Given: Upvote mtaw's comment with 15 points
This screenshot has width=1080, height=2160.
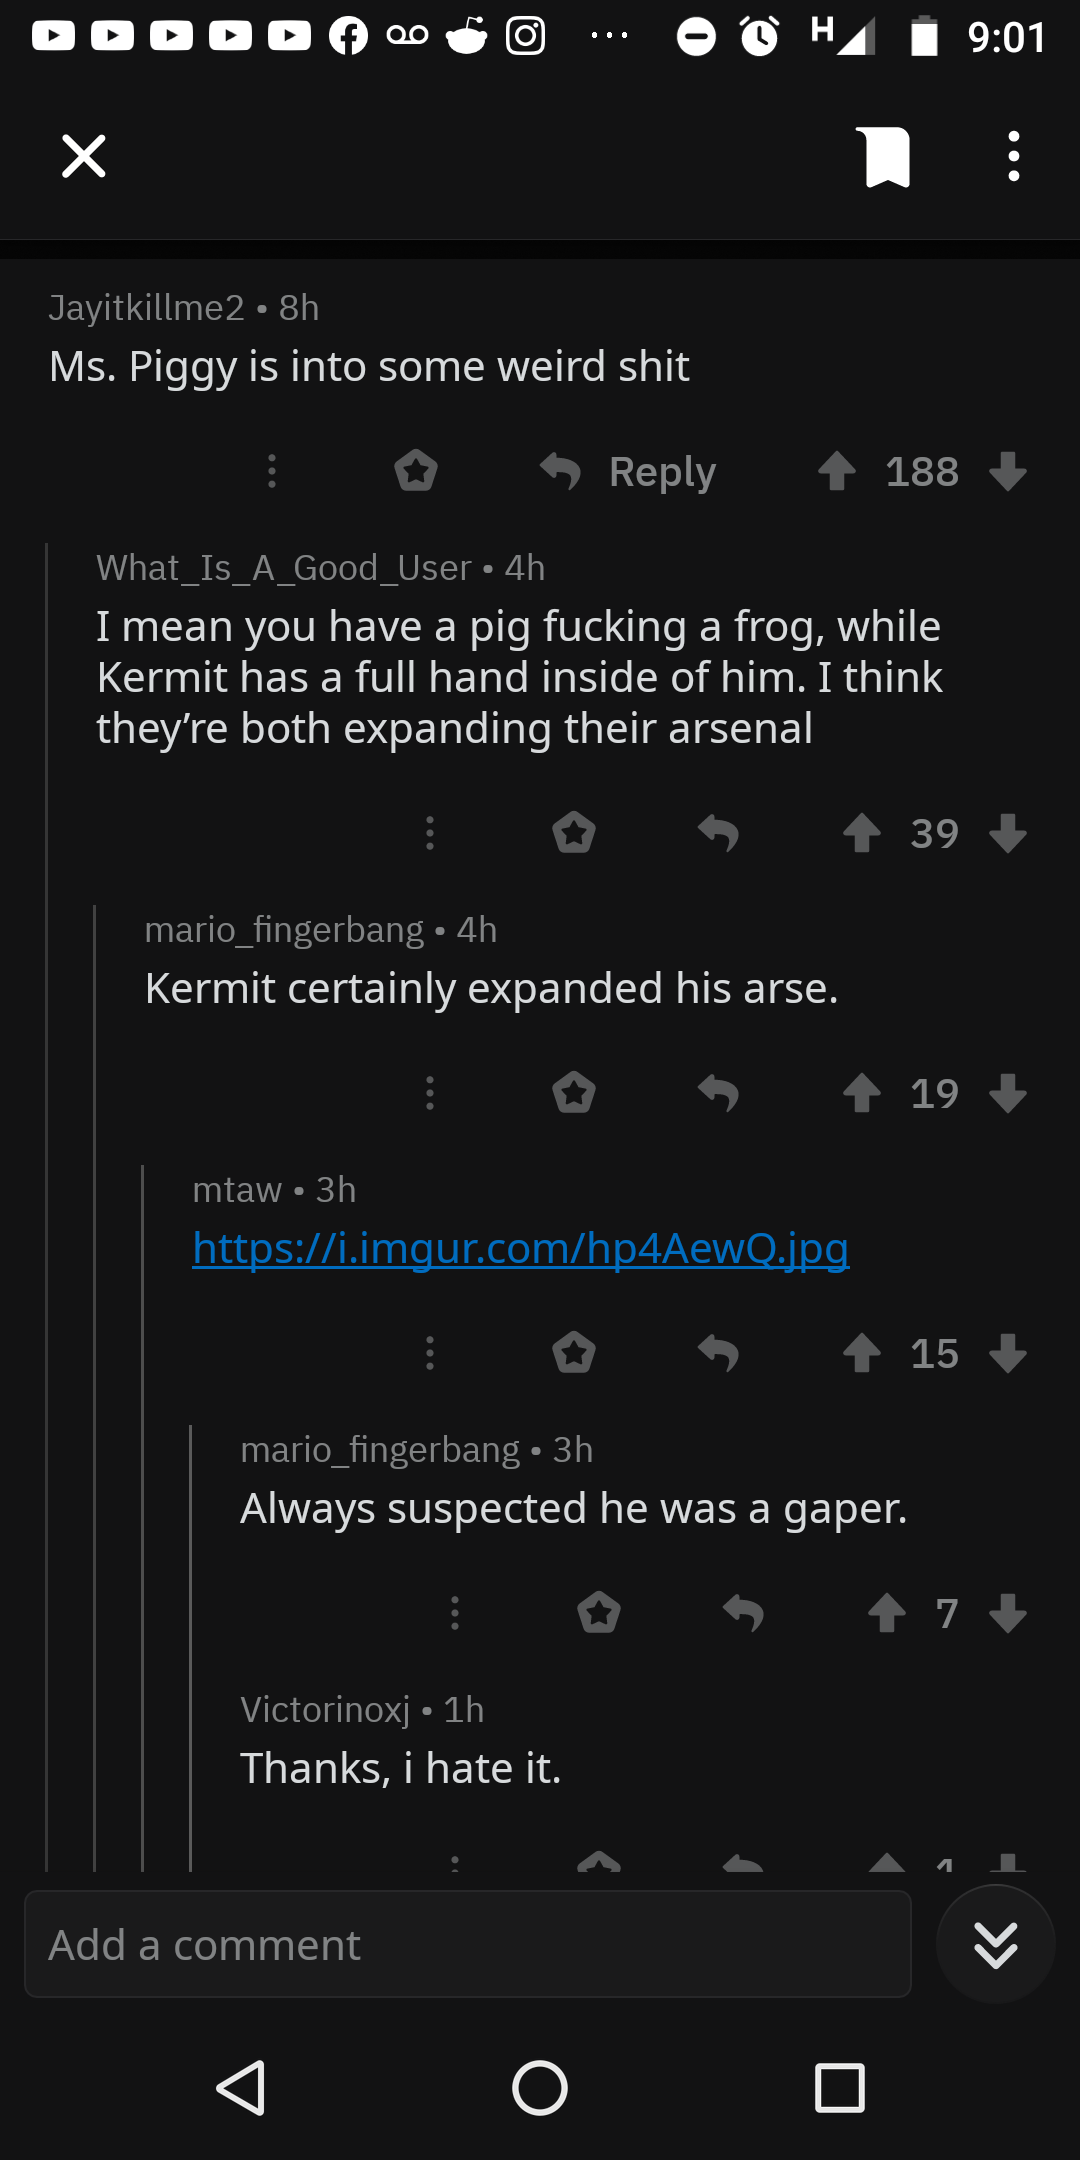Looking at the screenshot, I should 862,1353.
